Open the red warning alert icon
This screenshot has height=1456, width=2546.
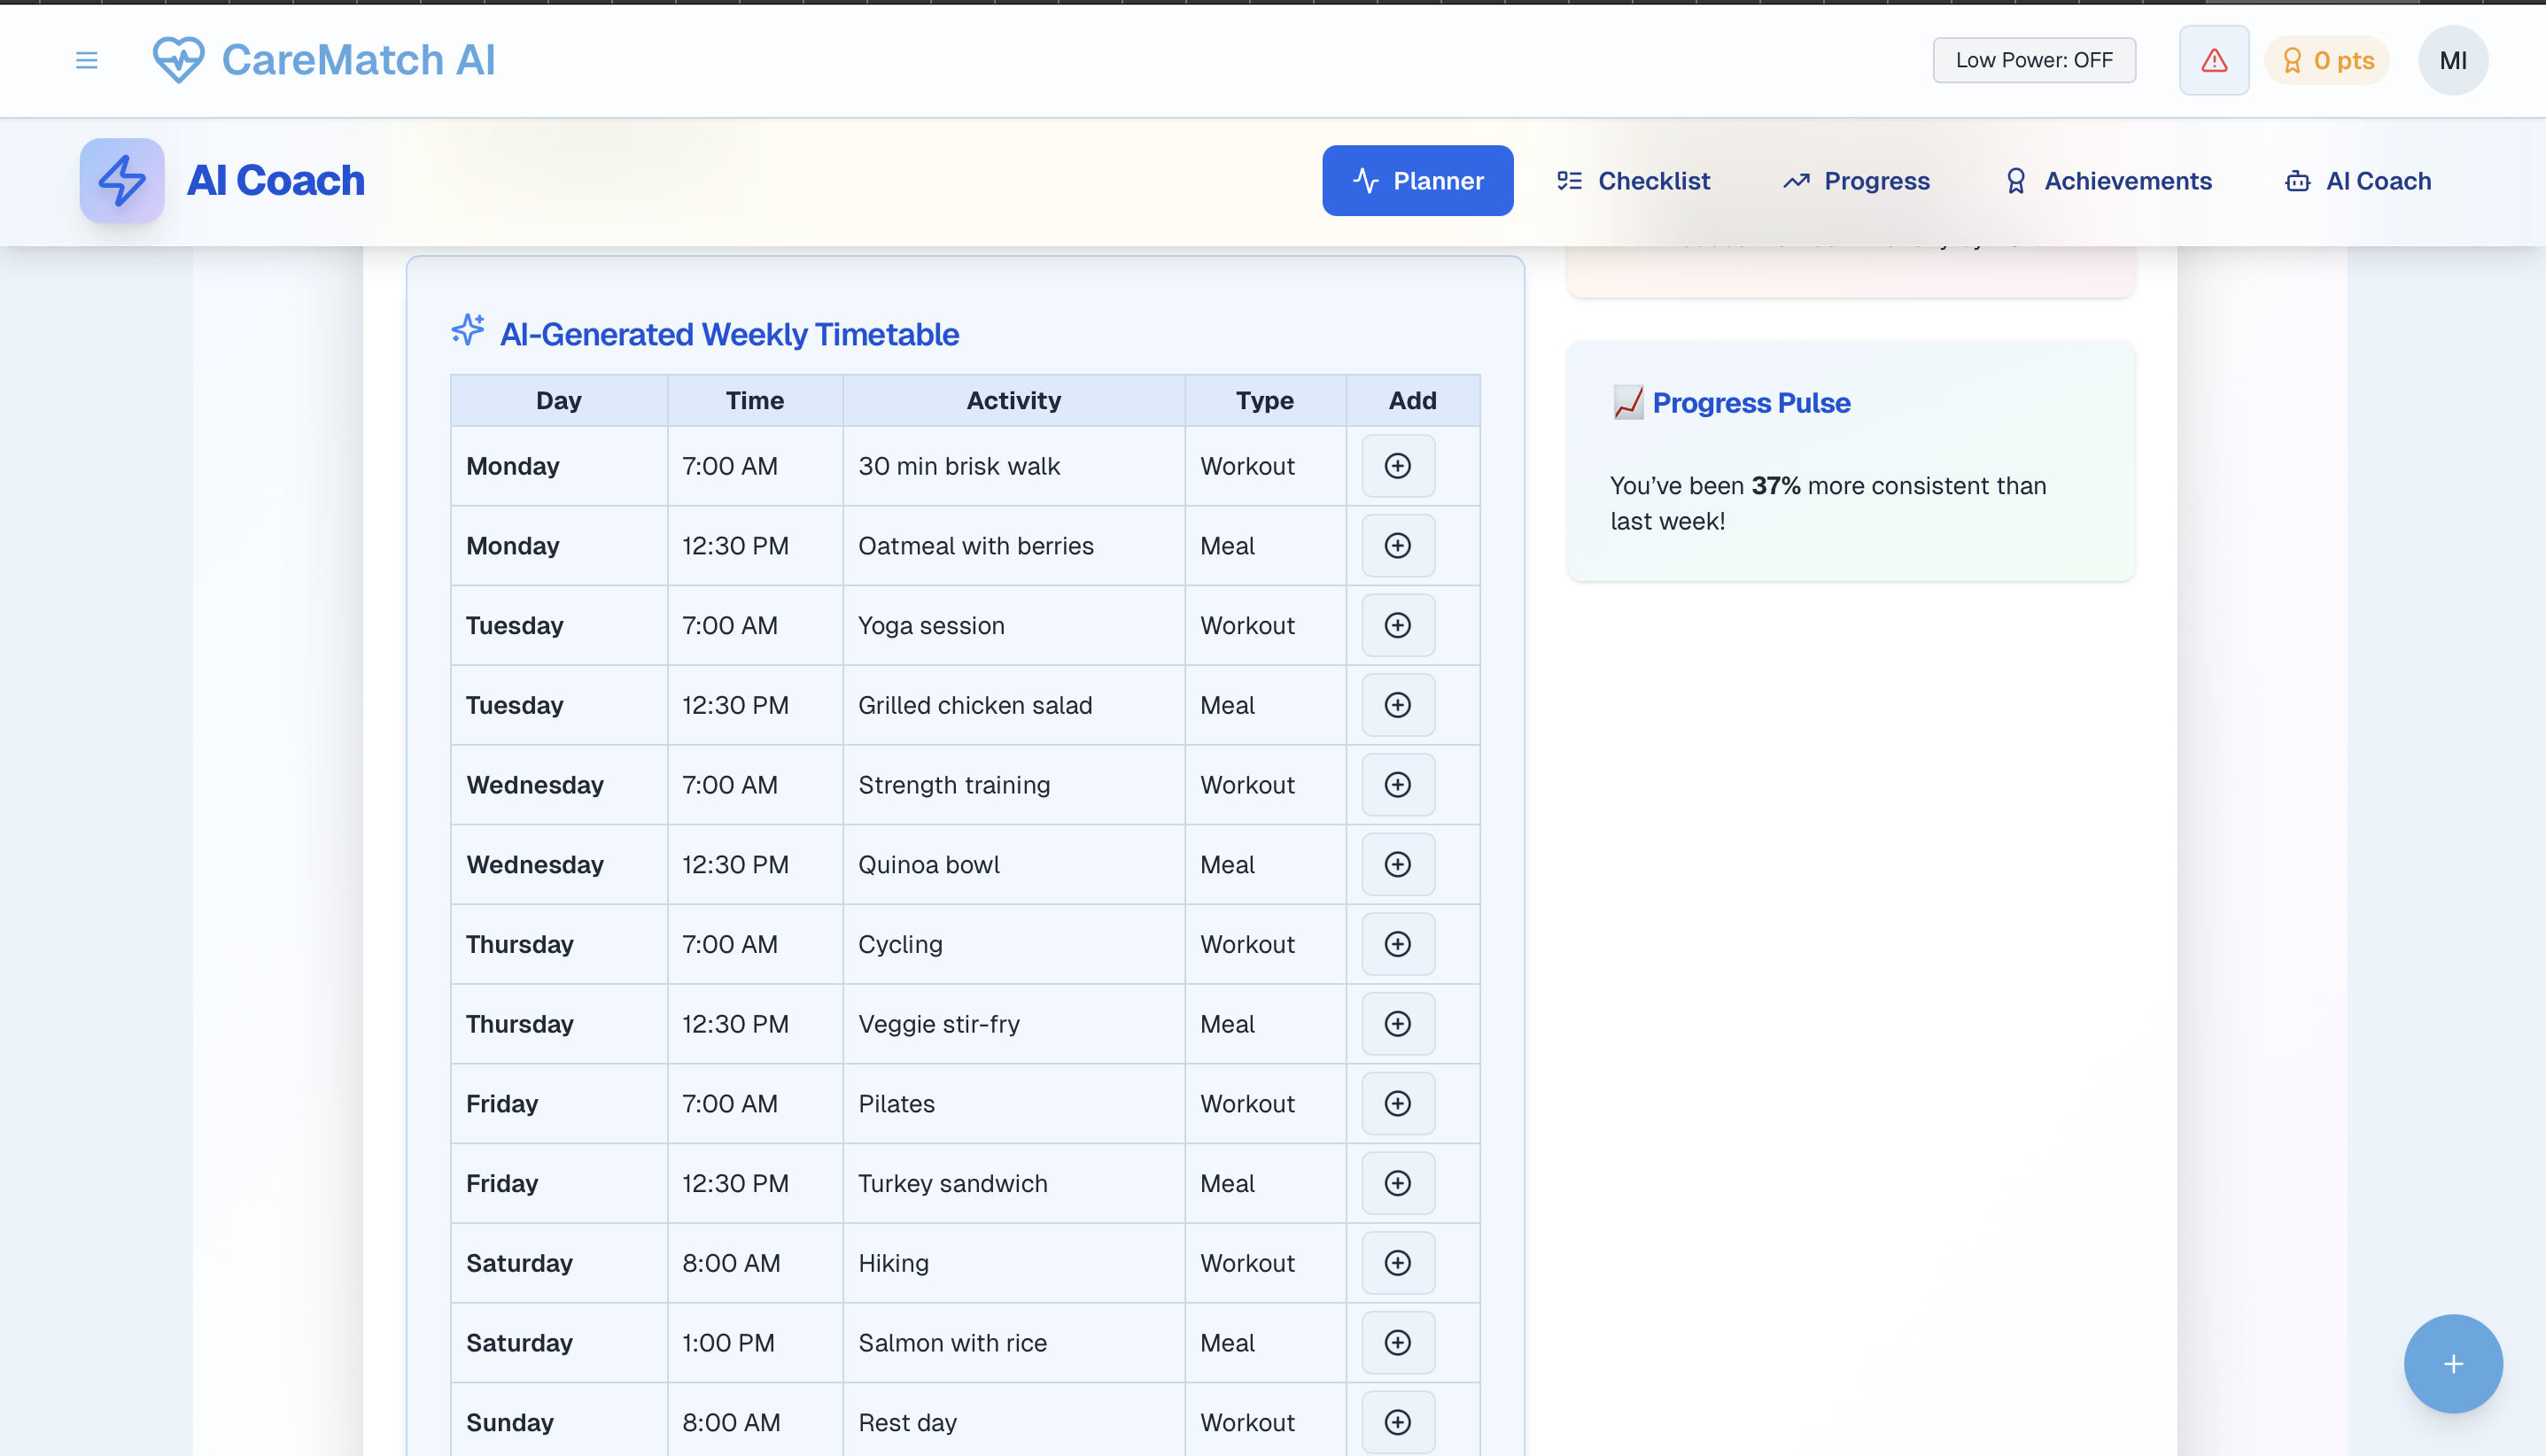coord(2213,60)
